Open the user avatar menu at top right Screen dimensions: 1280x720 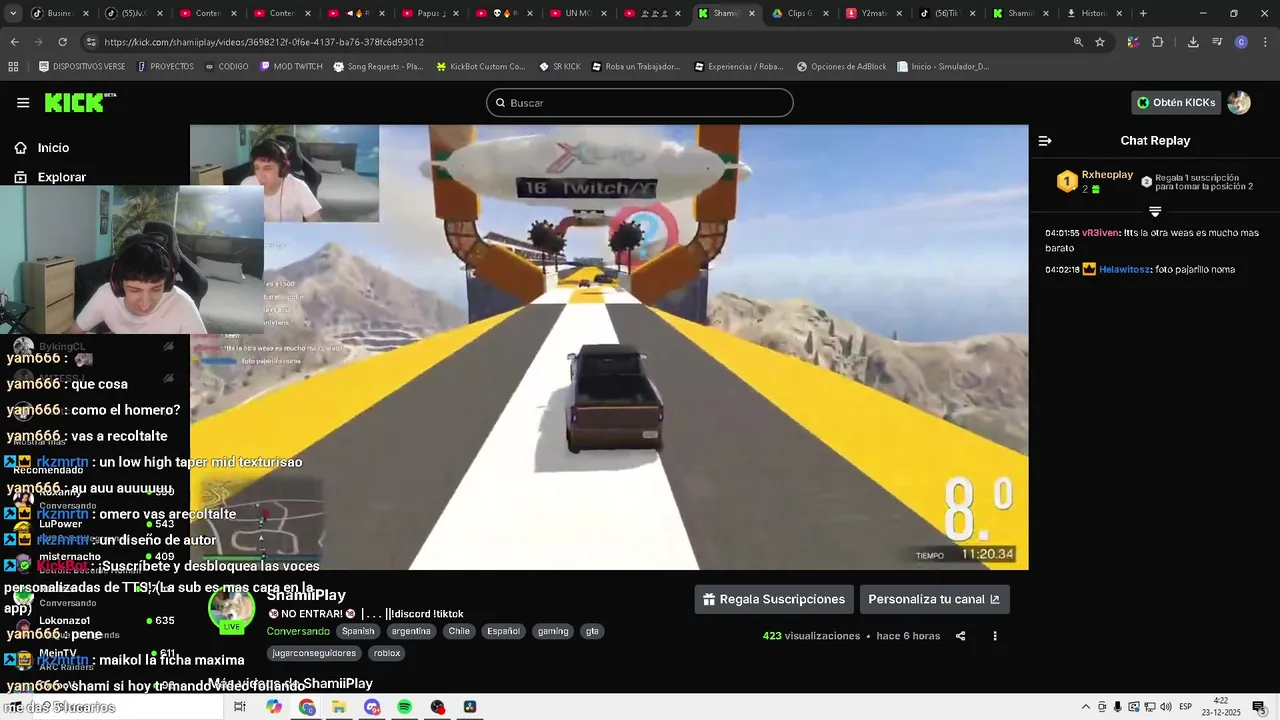coord(1239,102)
